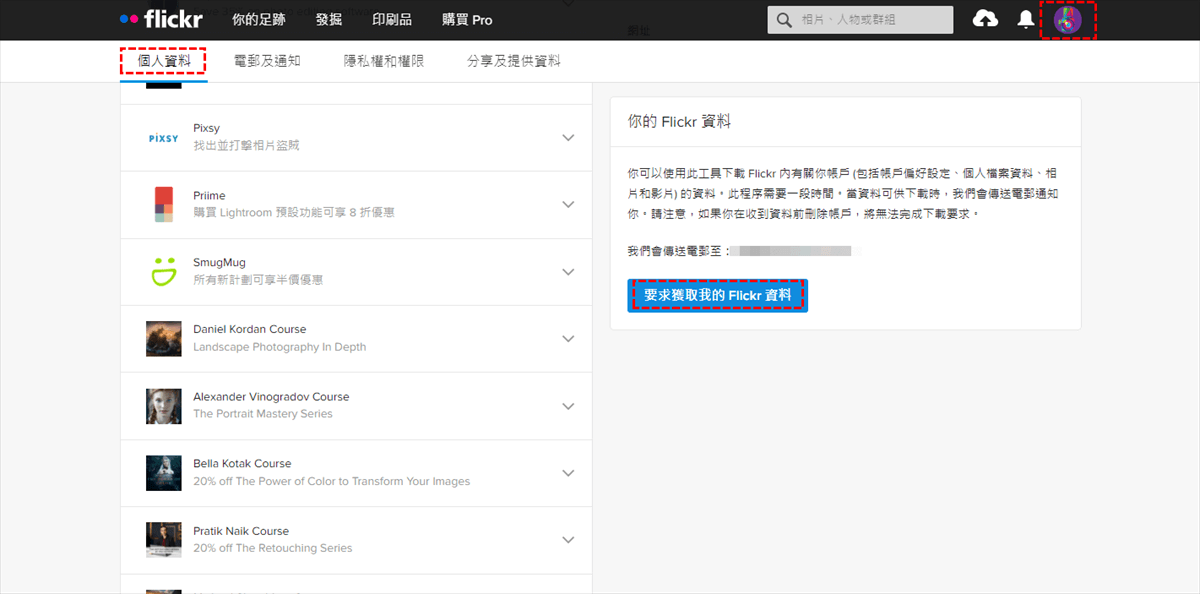Click the Pixsy logo

click(163, 138)
